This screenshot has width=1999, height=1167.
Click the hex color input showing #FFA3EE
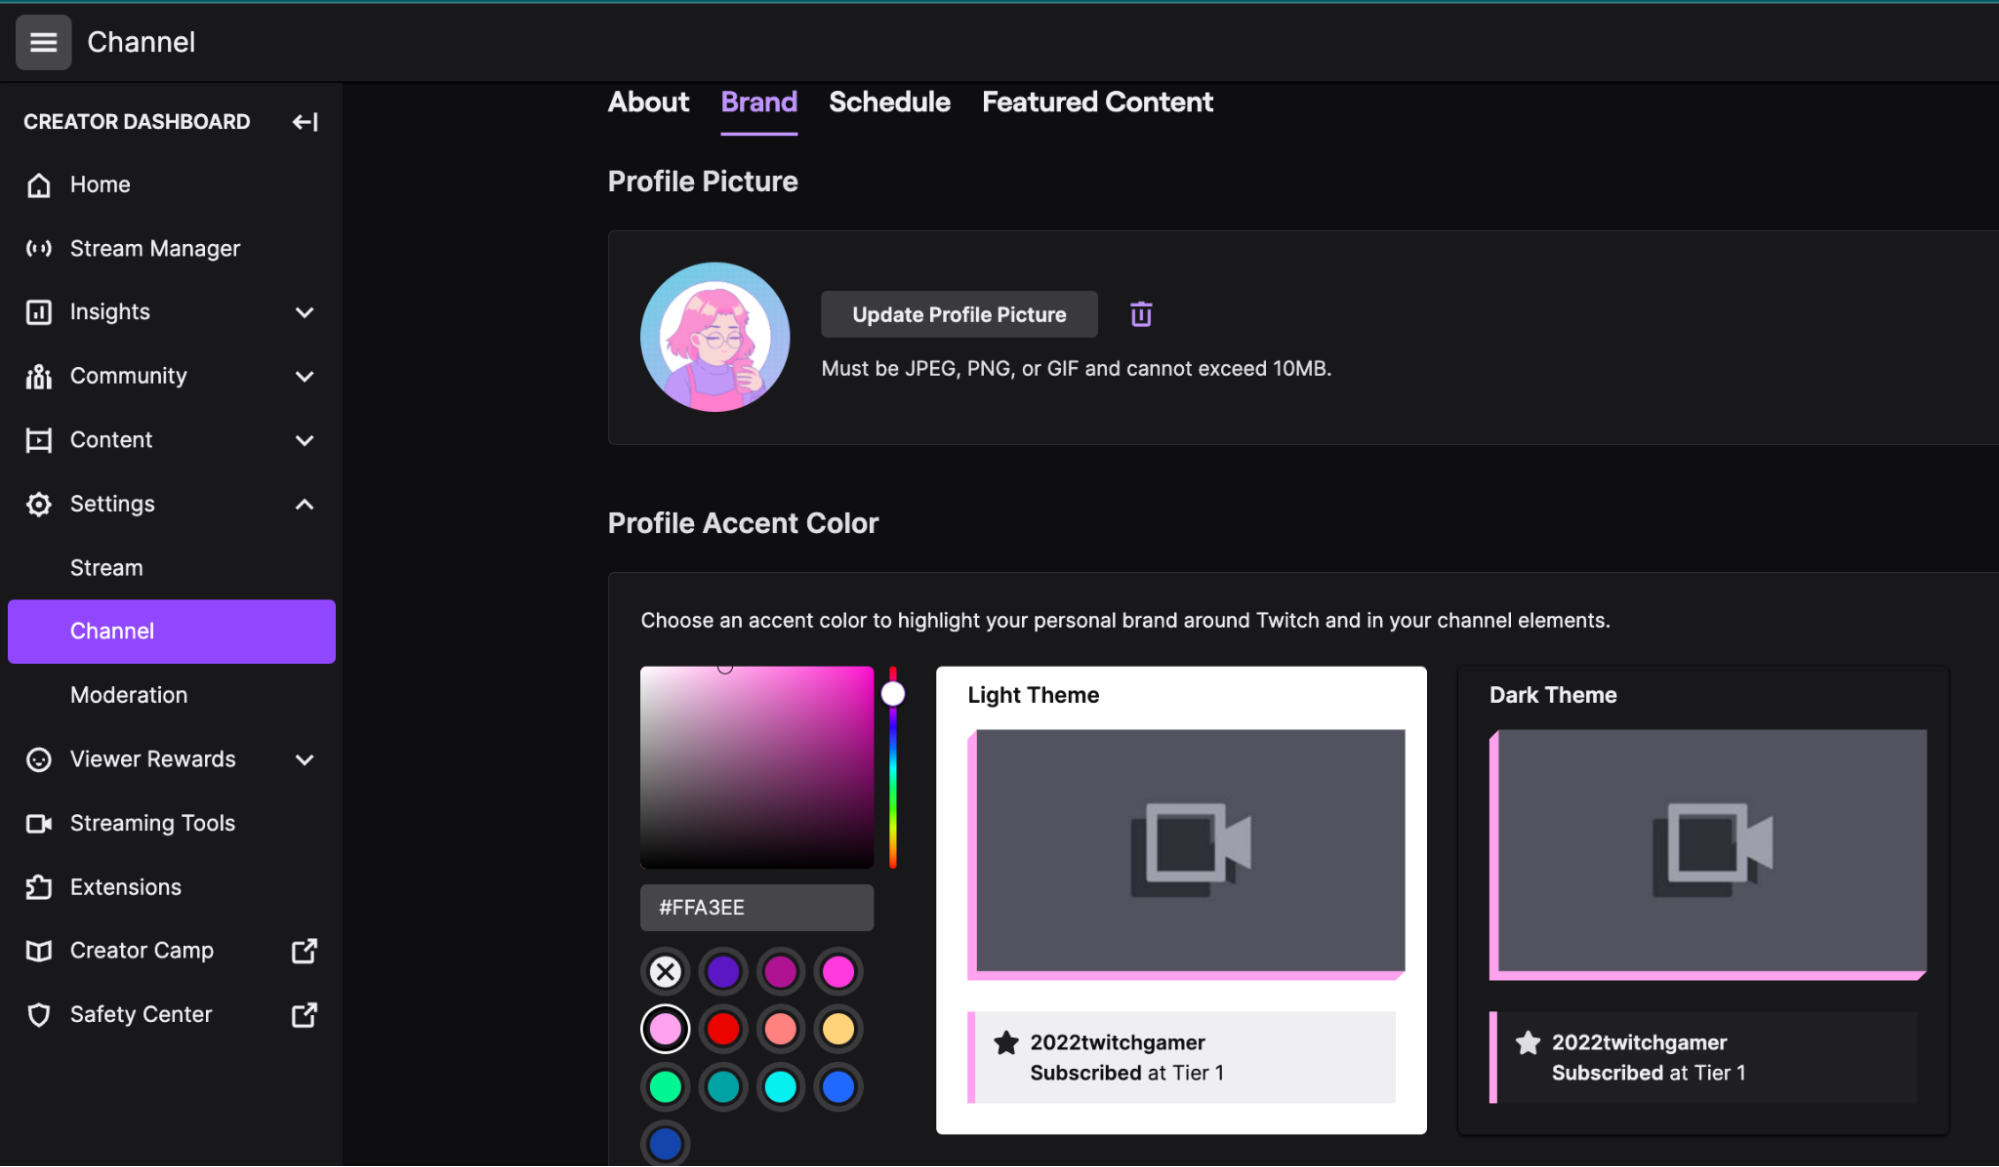[756, 907]
